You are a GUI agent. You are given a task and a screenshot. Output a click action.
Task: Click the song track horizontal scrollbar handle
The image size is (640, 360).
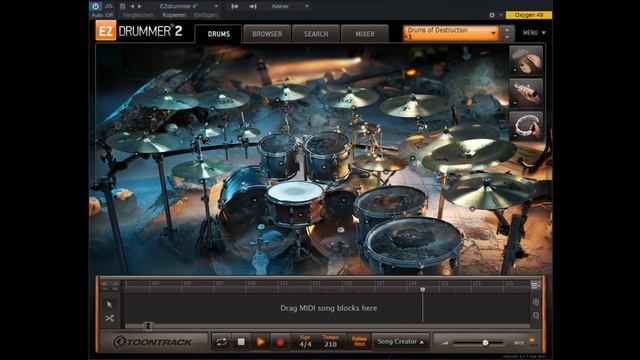tap(148, 326)
